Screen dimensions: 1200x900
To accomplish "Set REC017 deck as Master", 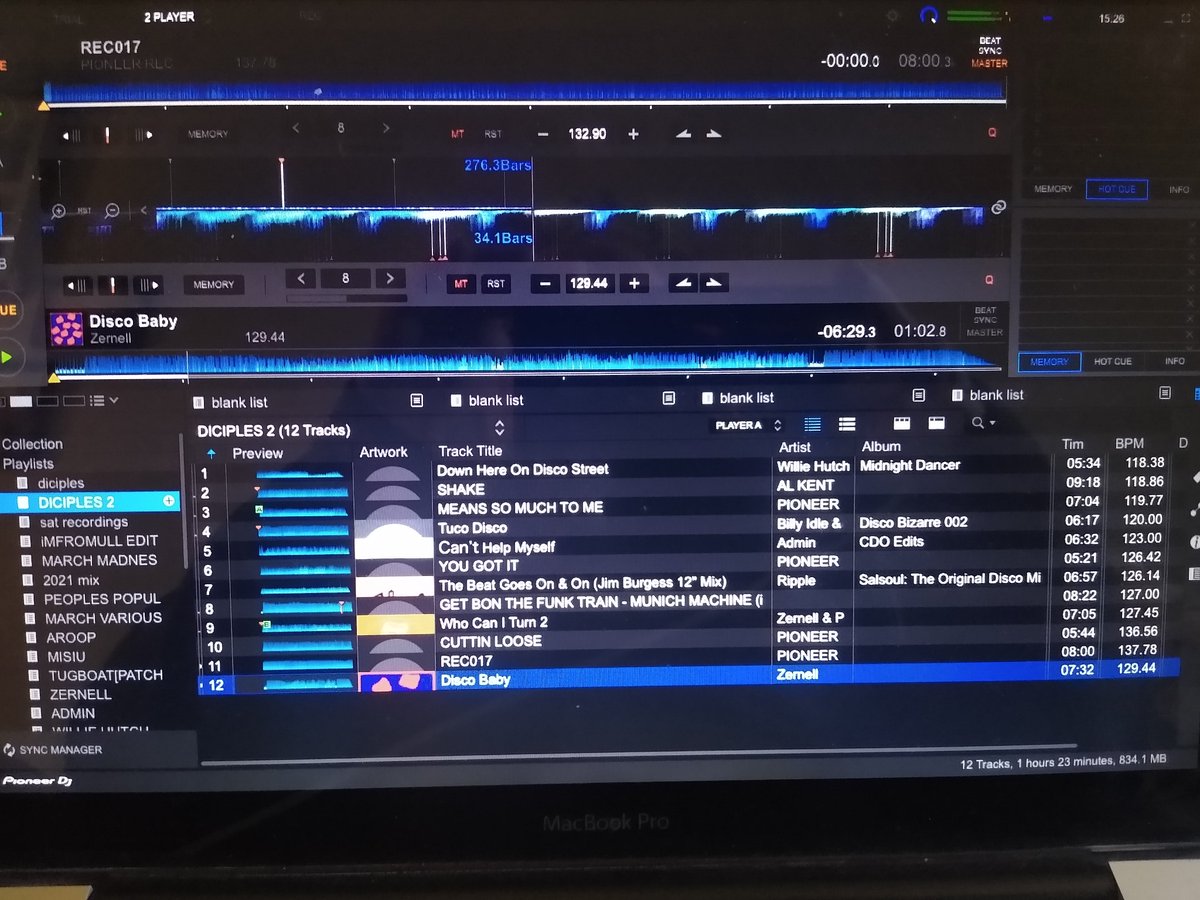I will [989, 63].
